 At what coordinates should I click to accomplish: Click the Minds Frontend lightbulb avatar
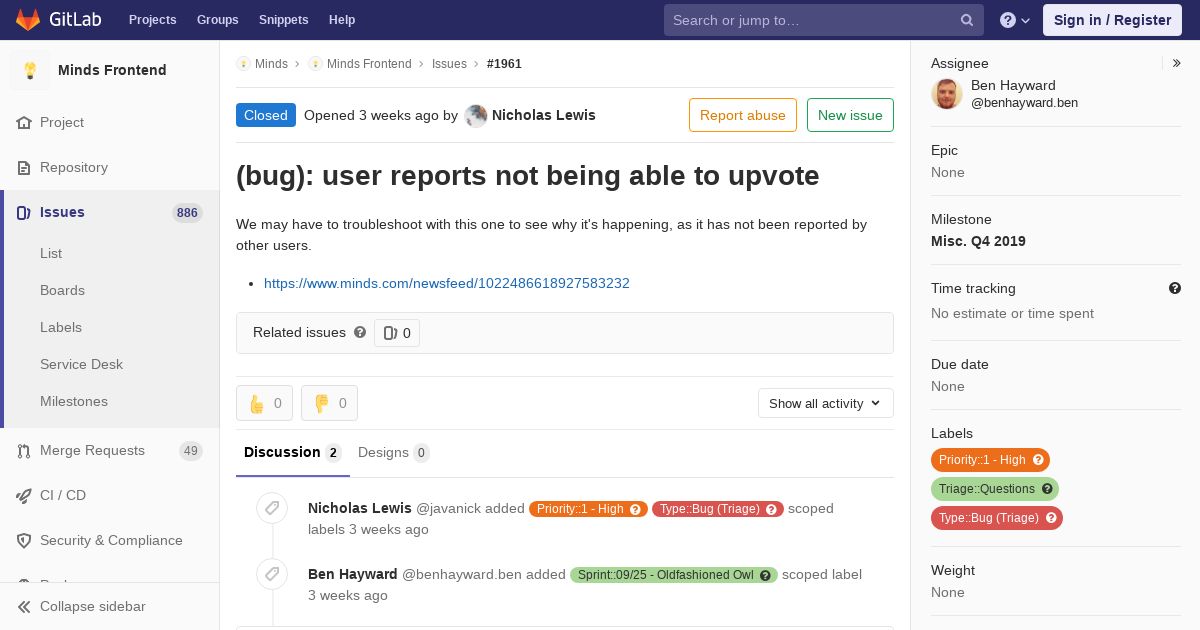tap(30, 70)
